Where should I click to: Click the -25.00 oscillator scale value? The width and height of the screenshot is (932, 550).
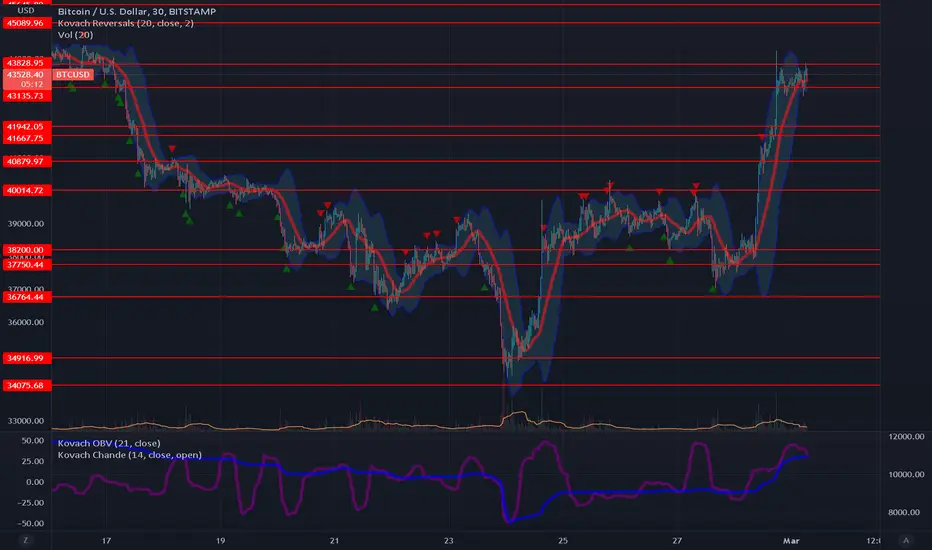30,503
